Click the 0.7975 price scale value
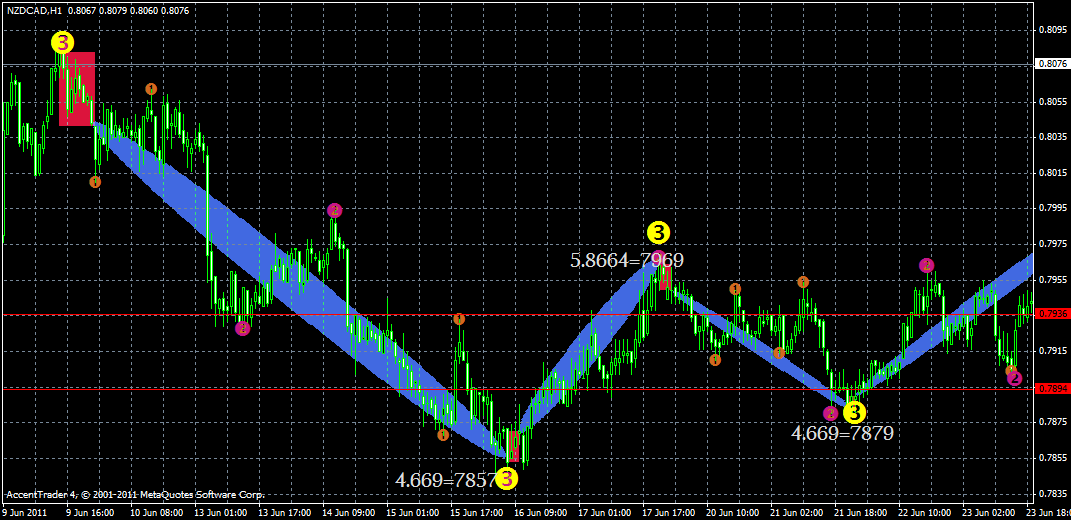 click(1053, 243)
